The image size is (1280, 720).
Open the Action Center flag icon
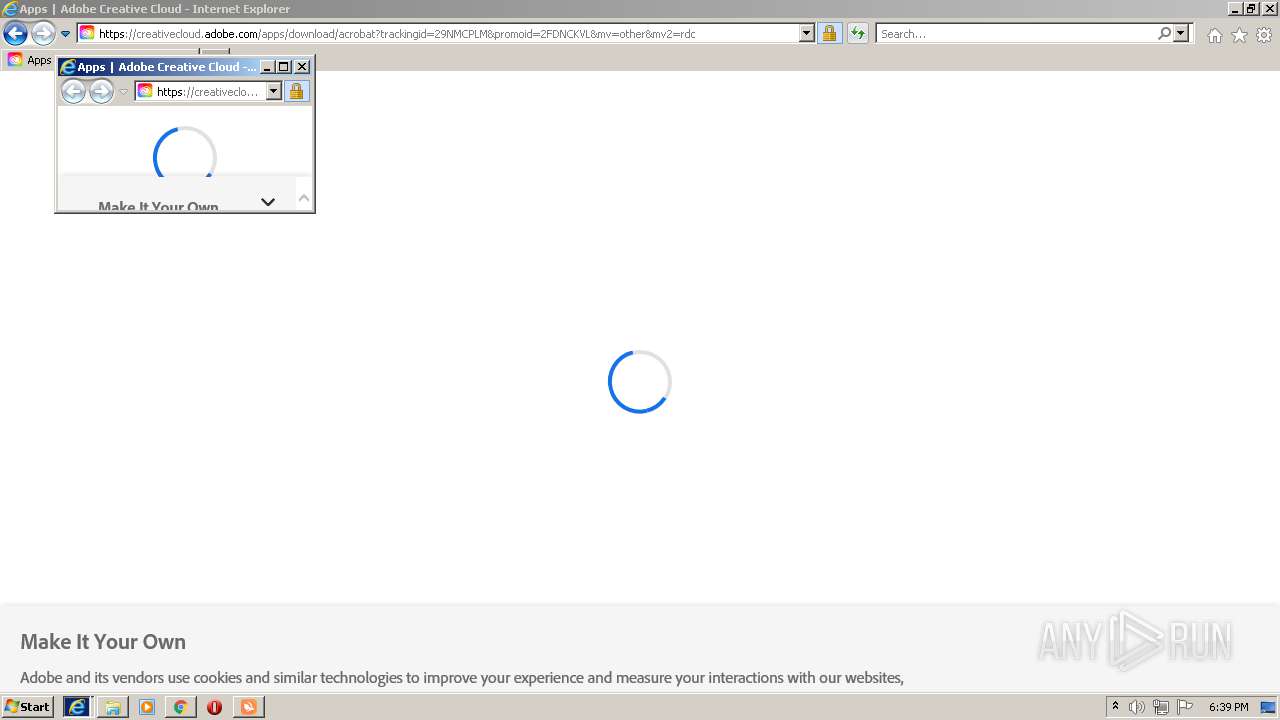[x=1185, y=707]
